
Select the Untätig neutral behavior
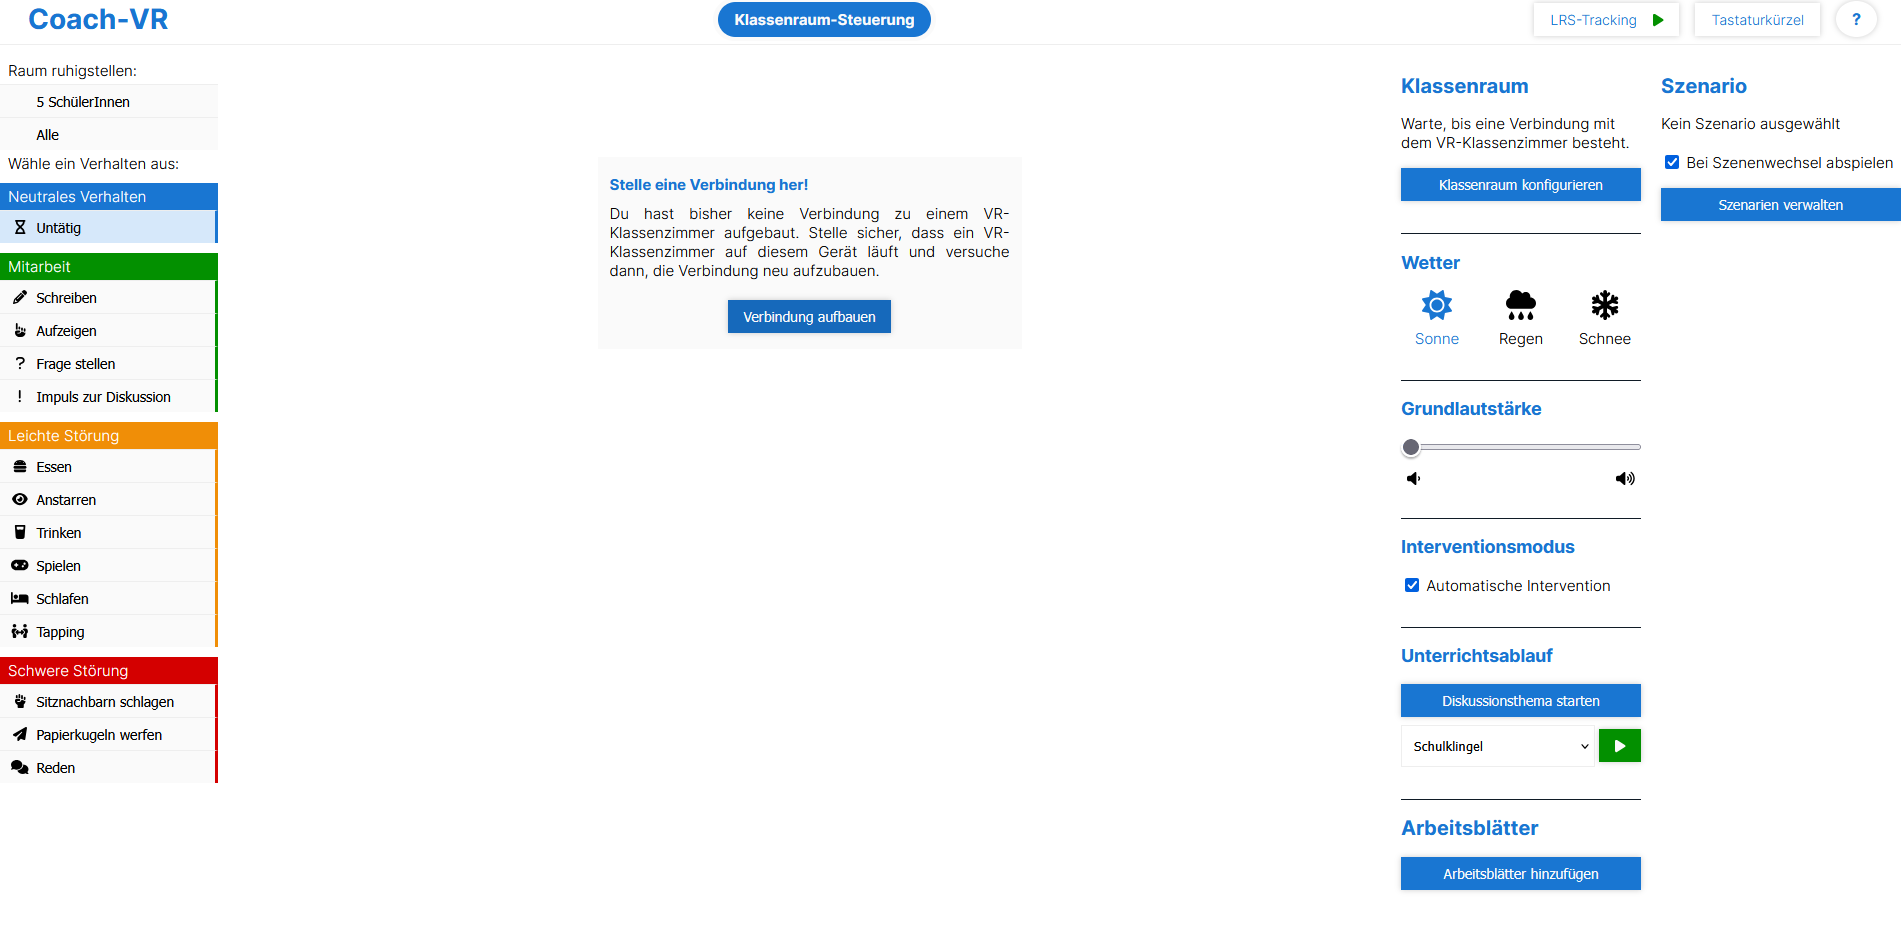tap(108, 228)
